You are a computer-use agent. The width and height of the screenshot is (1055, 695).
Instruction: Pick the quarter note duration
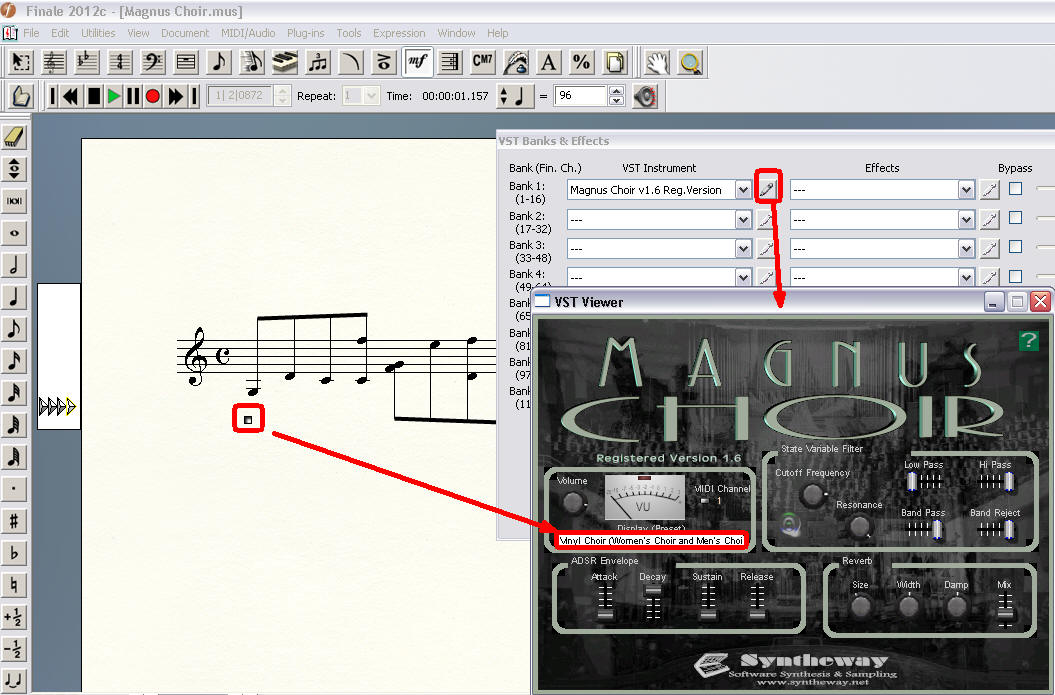click(14, 297)
